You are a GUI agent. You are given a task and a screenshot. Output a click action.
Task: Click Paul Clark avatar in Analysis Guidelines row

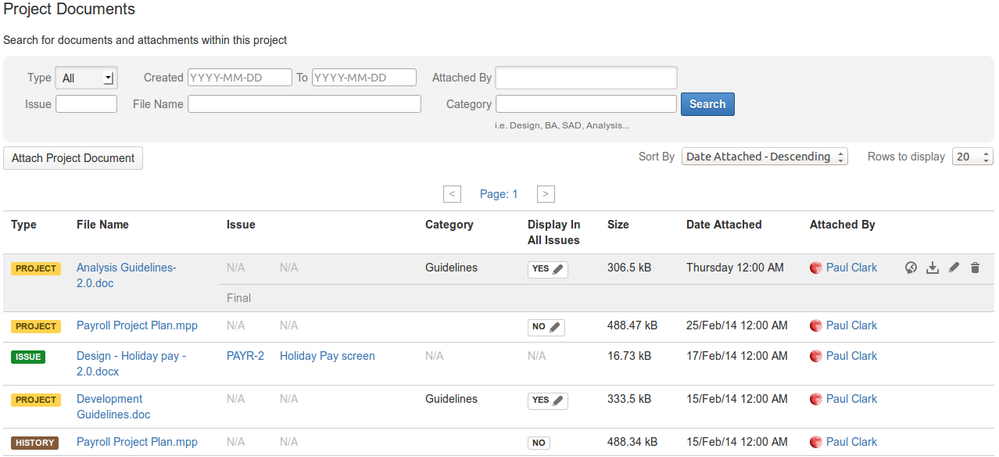pos(816,268)
